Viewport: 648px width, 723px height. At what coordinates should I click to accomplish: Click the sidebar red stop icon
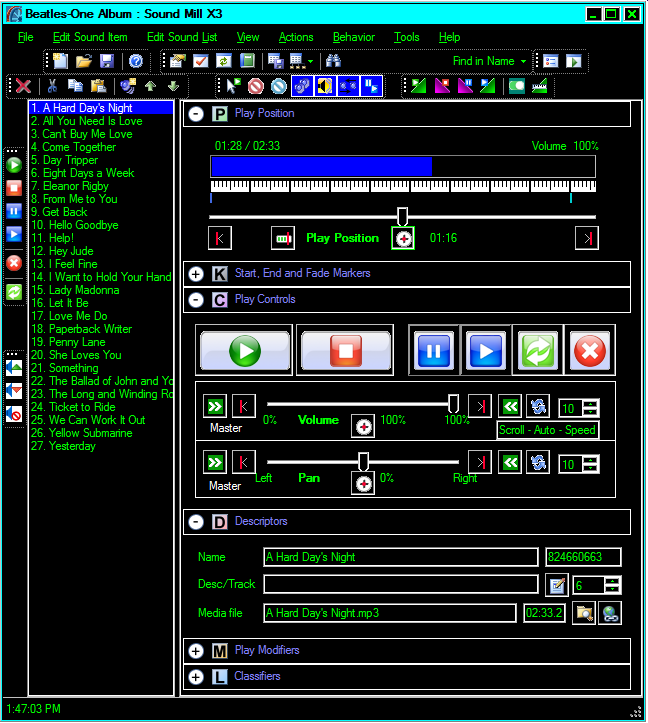[x=14, y=188]
